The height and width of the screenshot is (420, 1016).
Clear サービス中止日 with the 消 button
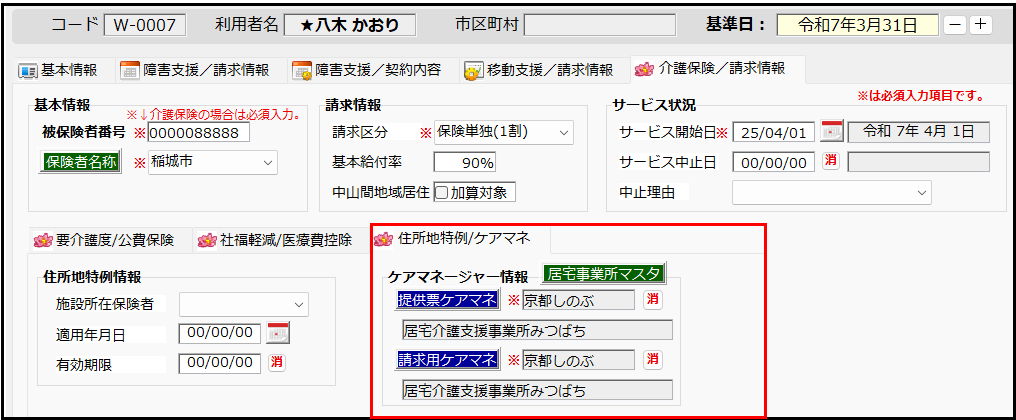[831, 161]
